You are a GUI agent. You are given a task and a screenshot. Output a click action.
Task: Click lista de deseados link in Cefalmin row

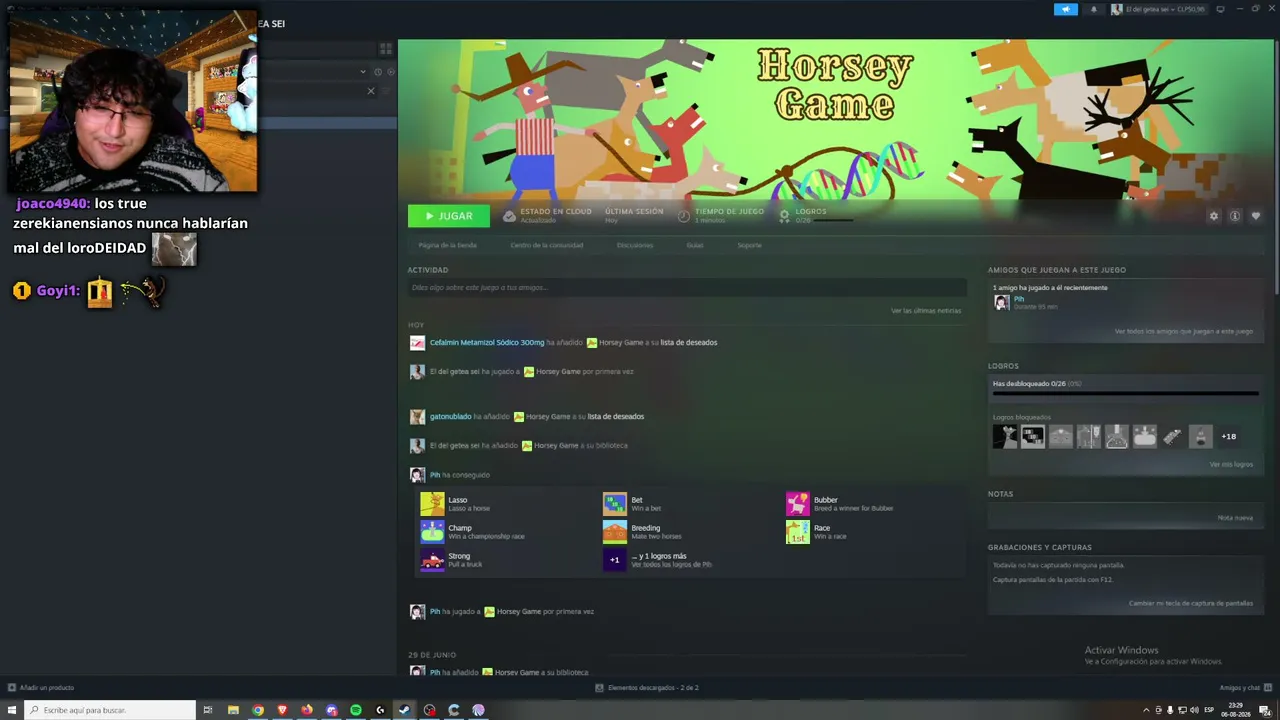click(x=687, y=343)
